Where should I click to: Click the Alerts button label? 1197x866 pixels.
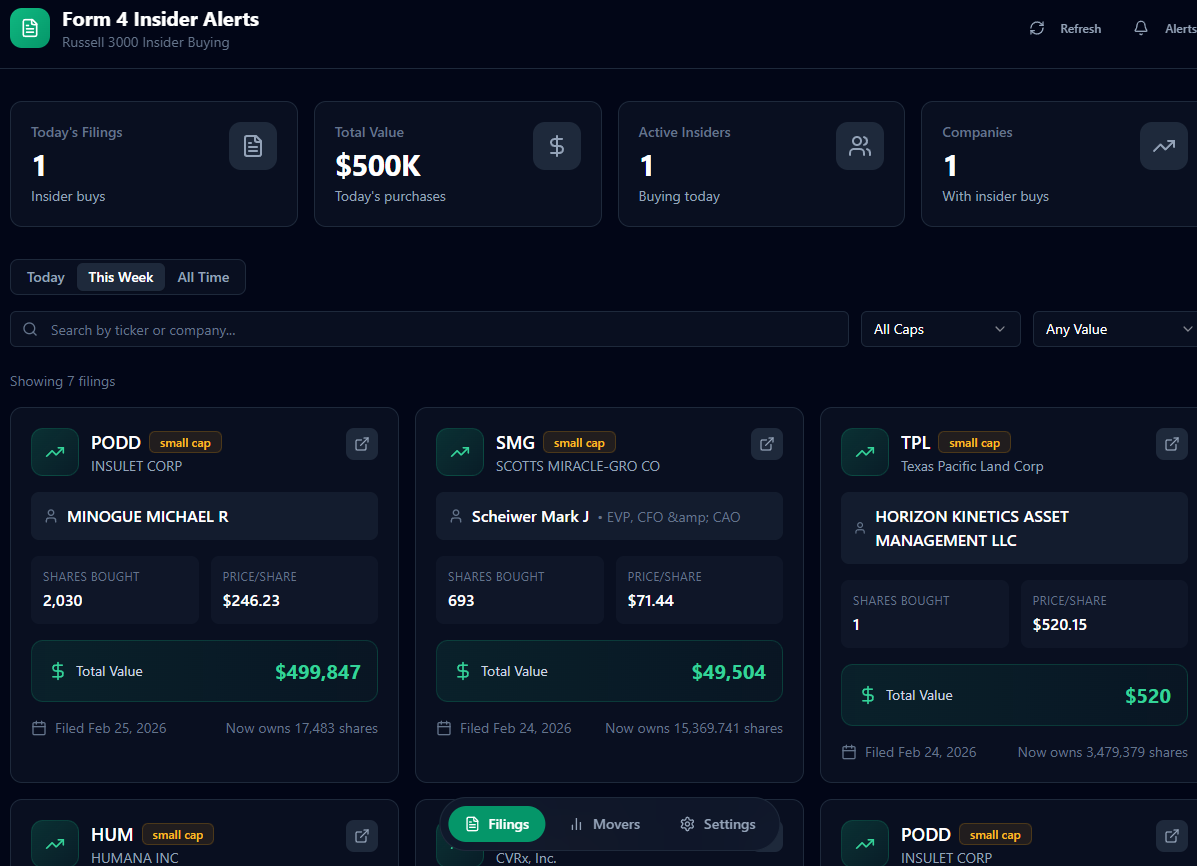tap(1180, 29)
